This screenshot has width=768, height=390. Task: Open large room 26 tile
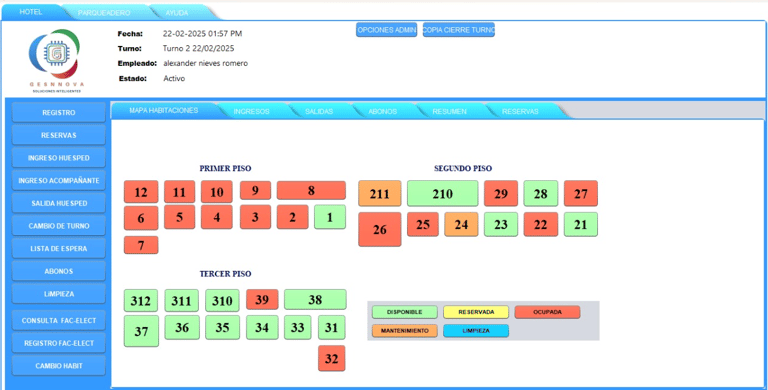coord(380,229)
